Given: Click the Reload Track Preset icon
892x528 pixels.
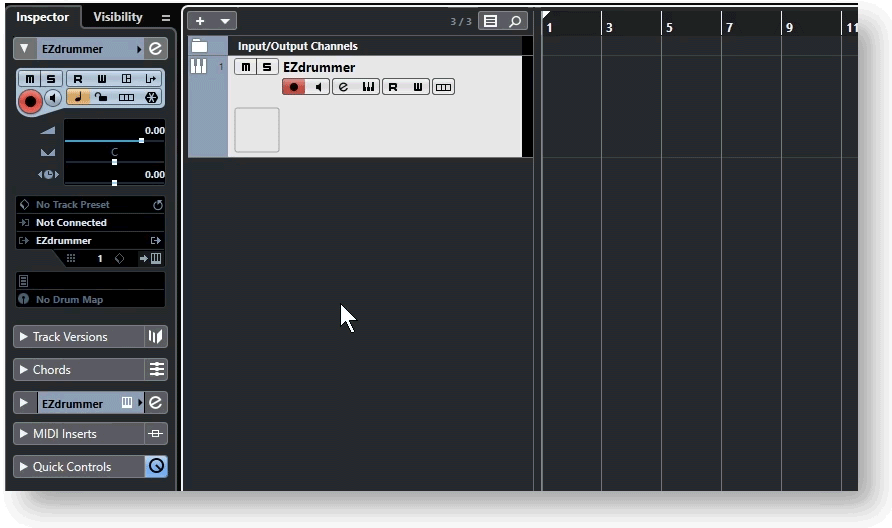Looking at the screenshot, I should (157, 205).
